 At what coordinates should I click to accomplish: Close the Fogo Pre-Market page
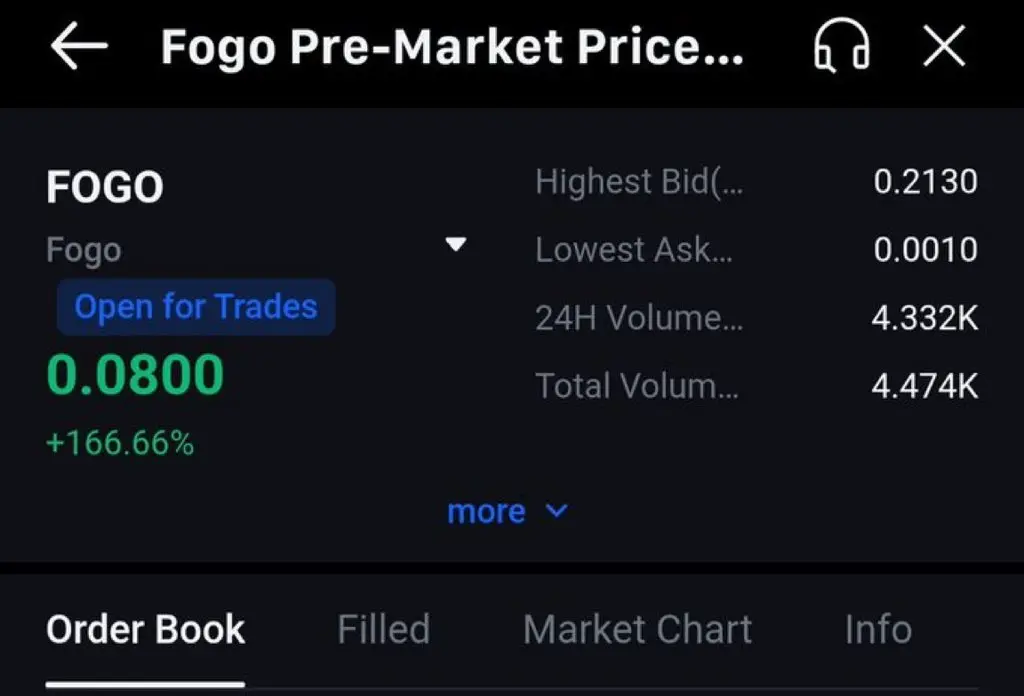point(943,47)
